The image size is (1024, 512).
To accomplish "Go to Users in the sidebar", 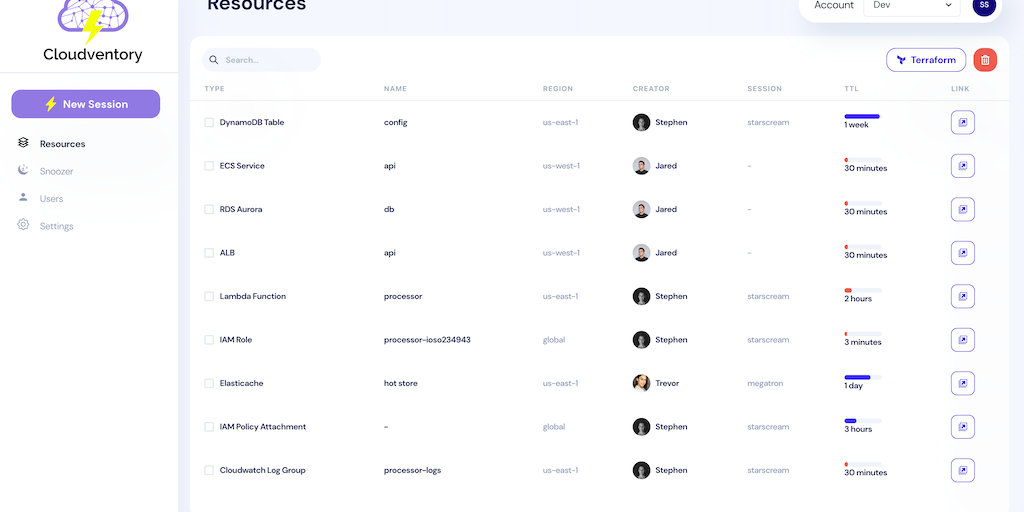I will click(x=51, y=199).
